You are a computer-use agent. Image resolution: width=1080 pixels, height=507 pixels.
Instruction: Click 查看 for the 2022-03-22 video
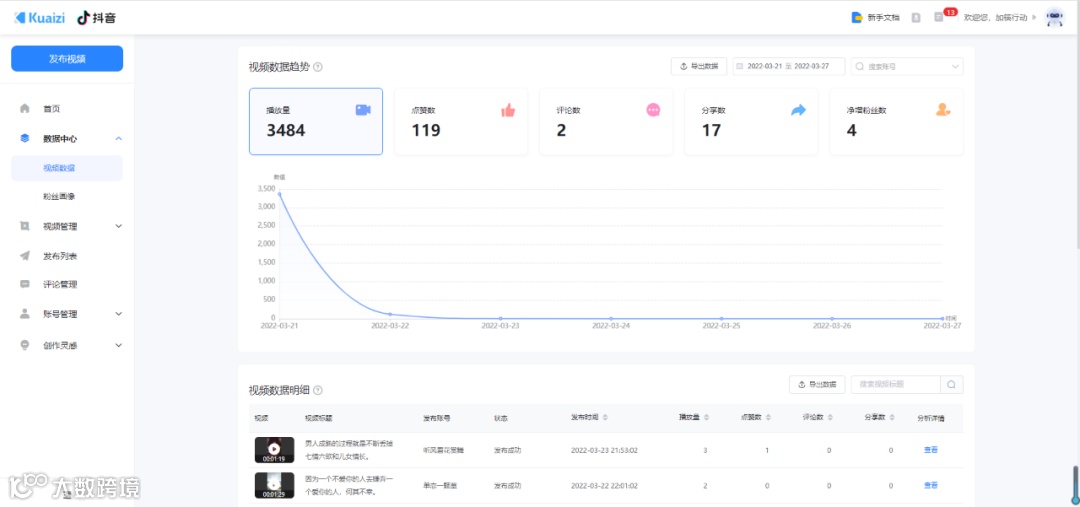931,486
